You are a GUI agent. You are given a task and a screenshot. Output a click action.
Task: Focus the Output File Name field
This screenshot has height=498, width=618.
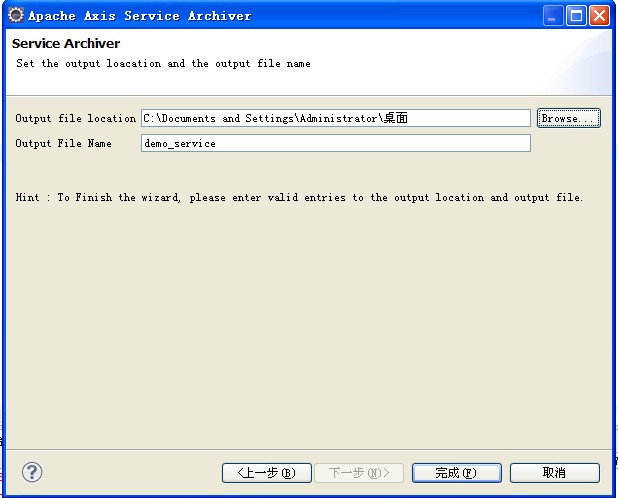click(336, 143)
